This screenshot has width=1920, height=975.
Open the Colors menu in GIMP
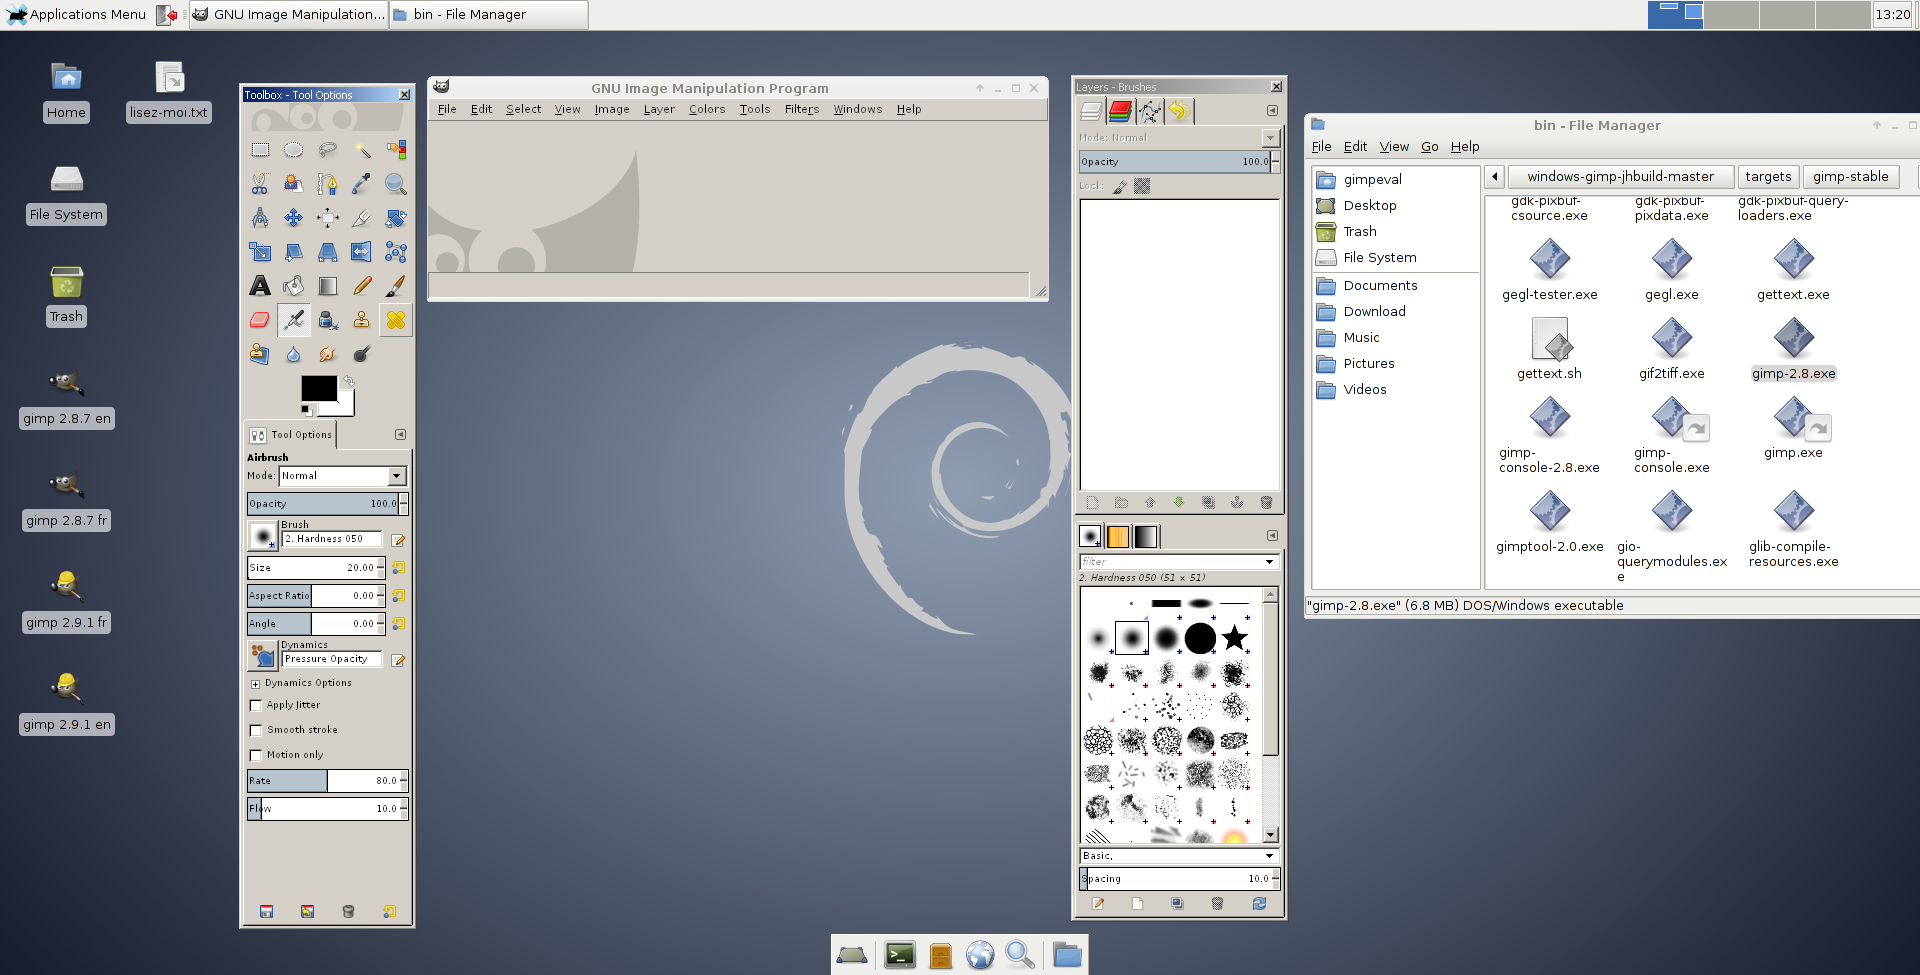[707, 109]
